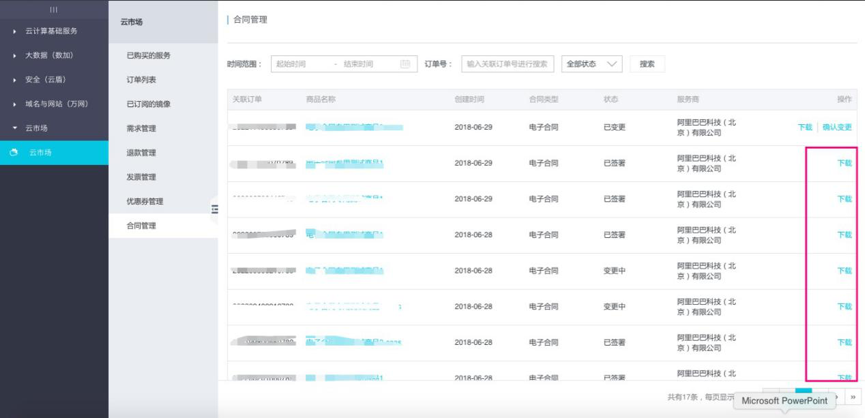Expand the 大数据（数加） section arrow
The image size is (865, 418).
pos(14,56)
